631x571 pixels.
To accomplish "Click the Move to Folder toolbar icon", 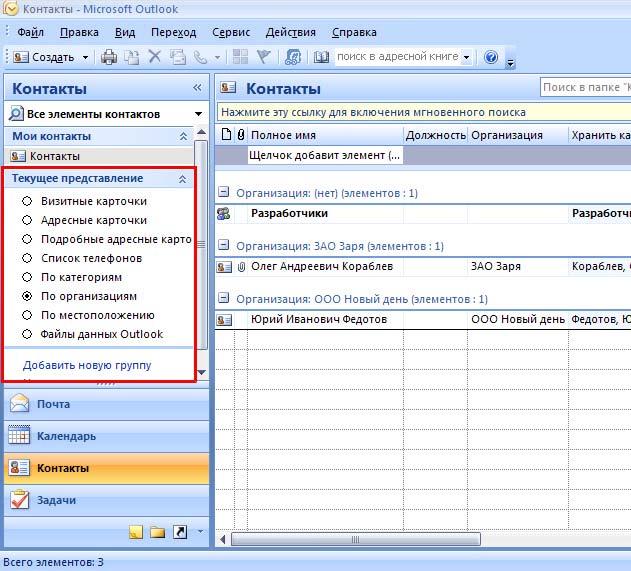I will [131, 57].
